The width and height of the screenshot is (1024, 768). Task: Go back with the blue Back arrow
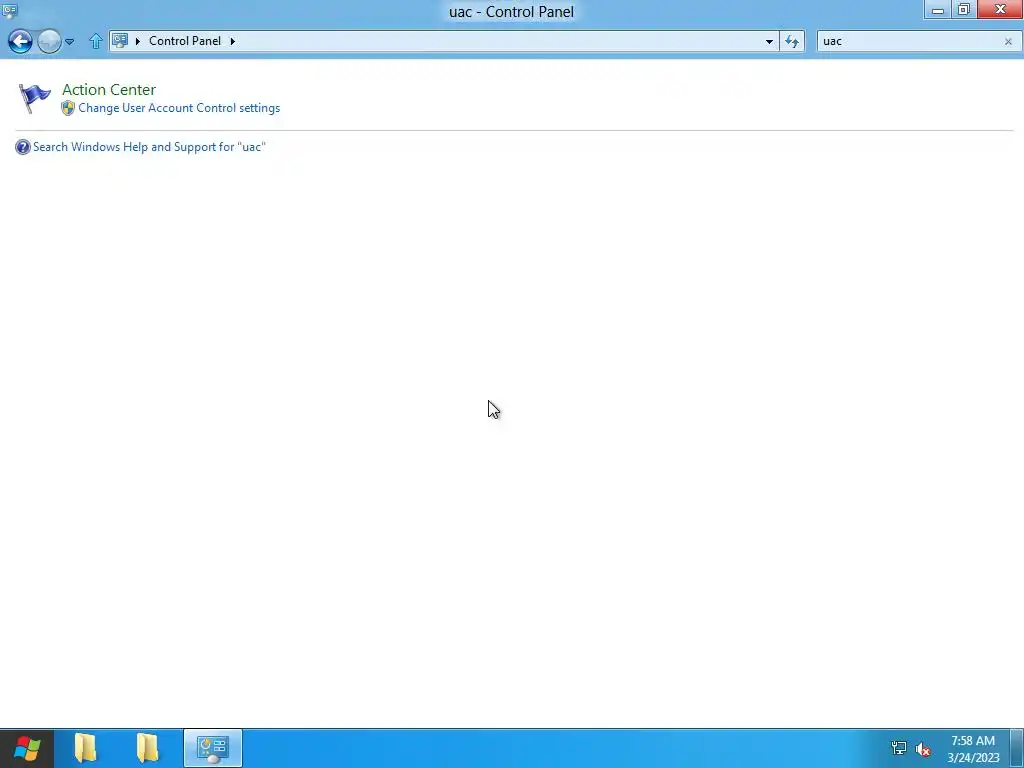click(20, 41)
